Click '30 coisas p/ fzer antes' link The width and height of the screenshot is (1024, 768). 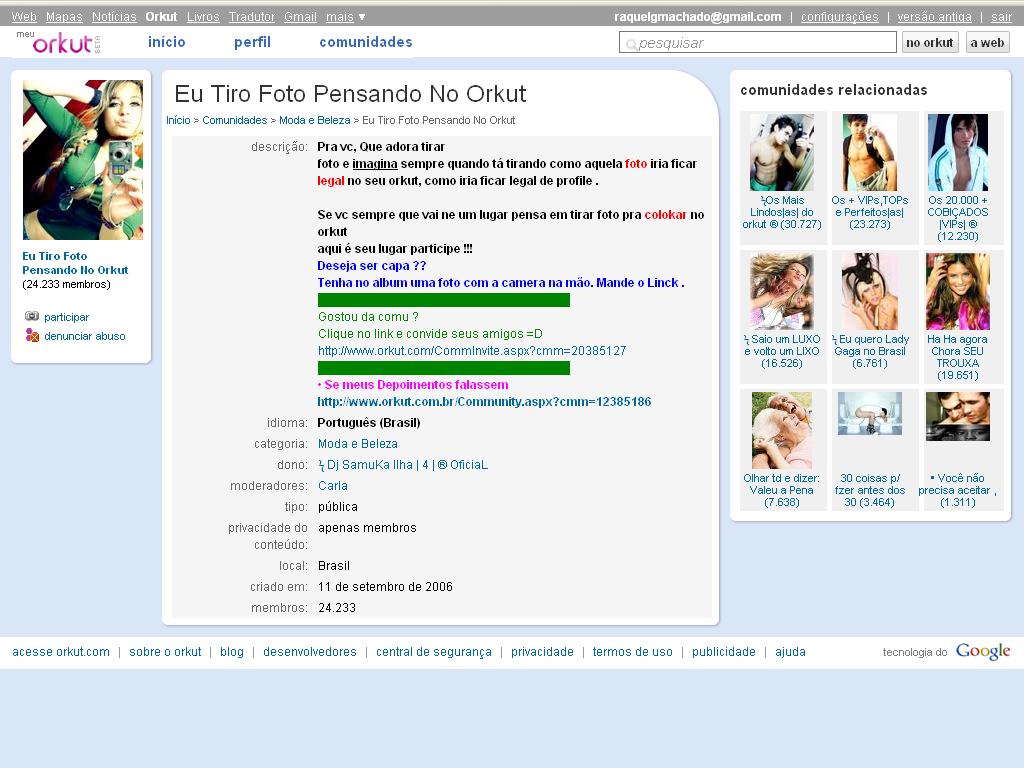click(870, 490)
